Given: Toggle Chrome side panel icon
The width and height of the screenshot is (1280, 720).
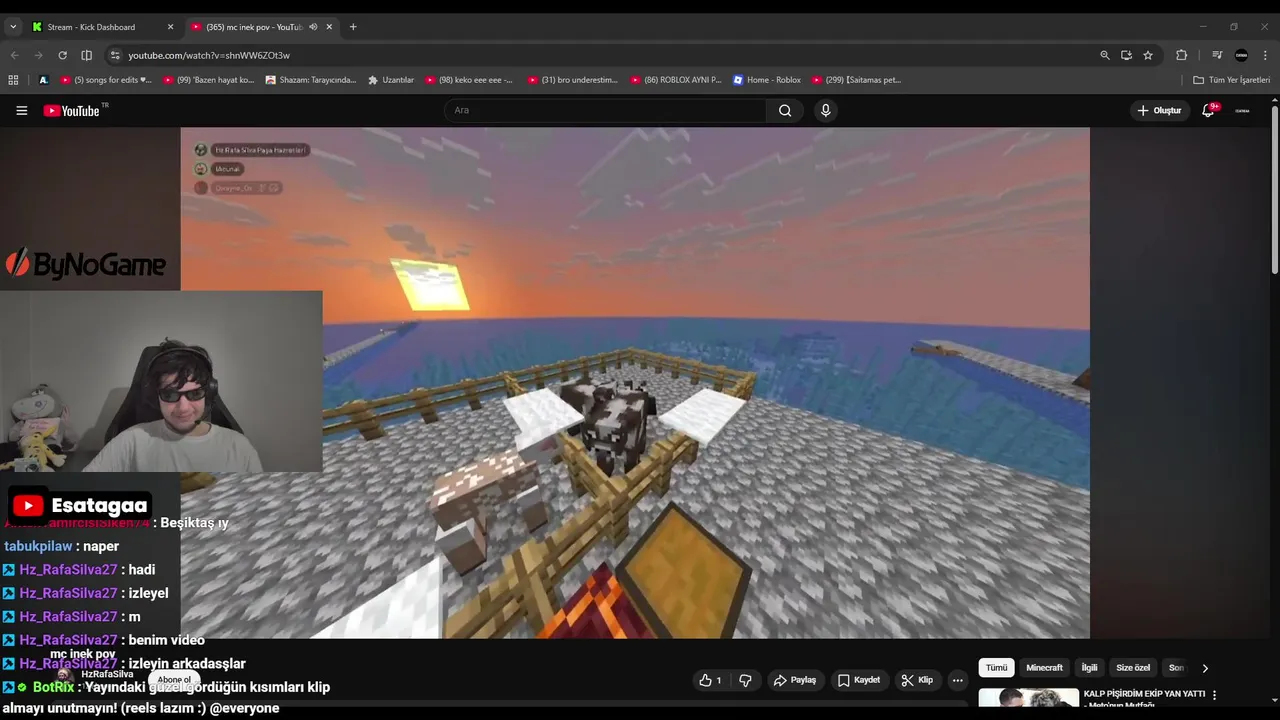Looking at the screenshot, I should click(86, 55).
